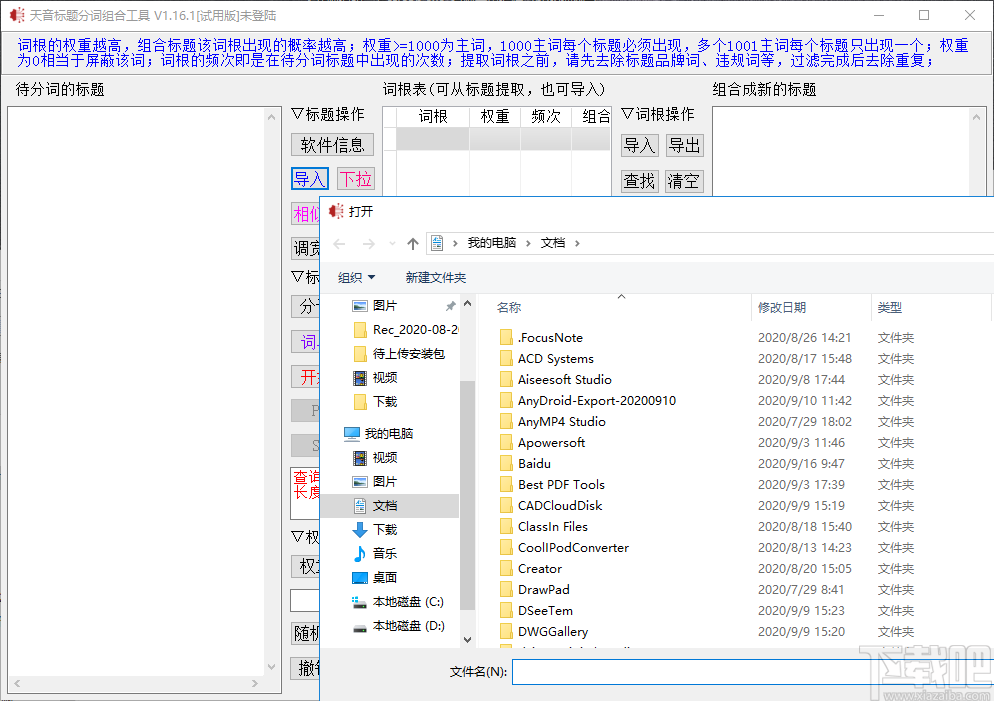The width and height of the screenshot is (994, 701).
Task: Collapse the ▽词根操作 section
Action: coord(657,114)
